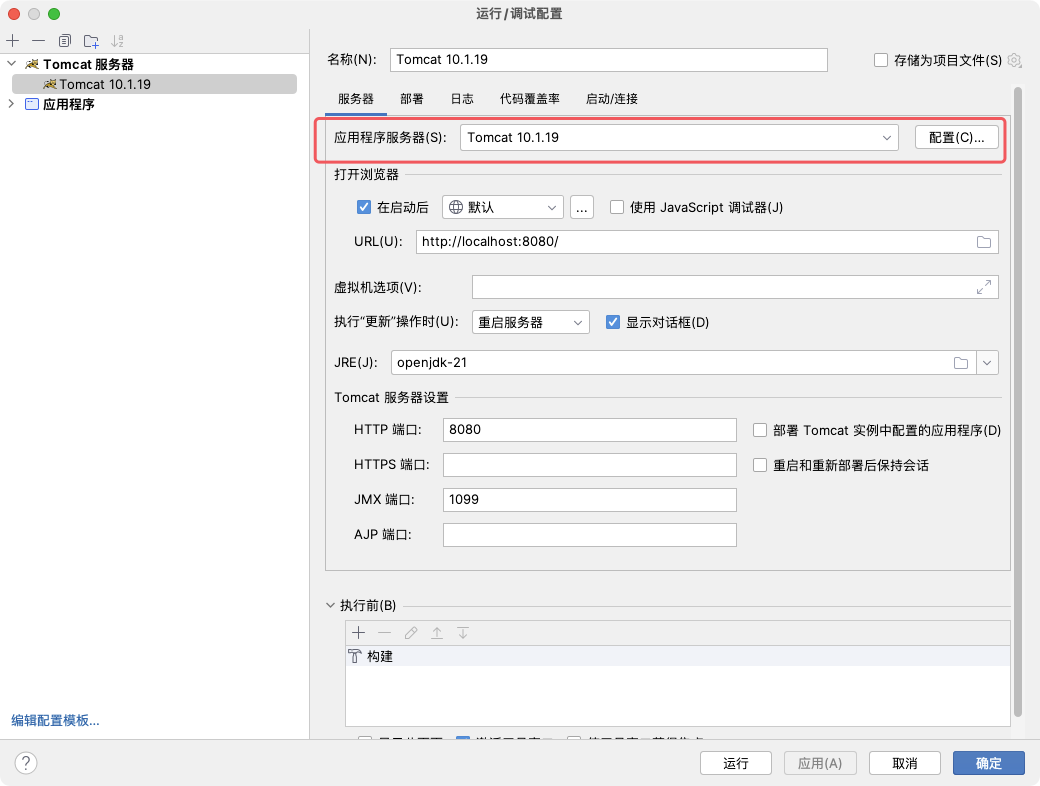The width and height of the screenshot is (1040, 786).
Task: Enable 重启和重新部署后保持会话
Action: click(760, 466)
